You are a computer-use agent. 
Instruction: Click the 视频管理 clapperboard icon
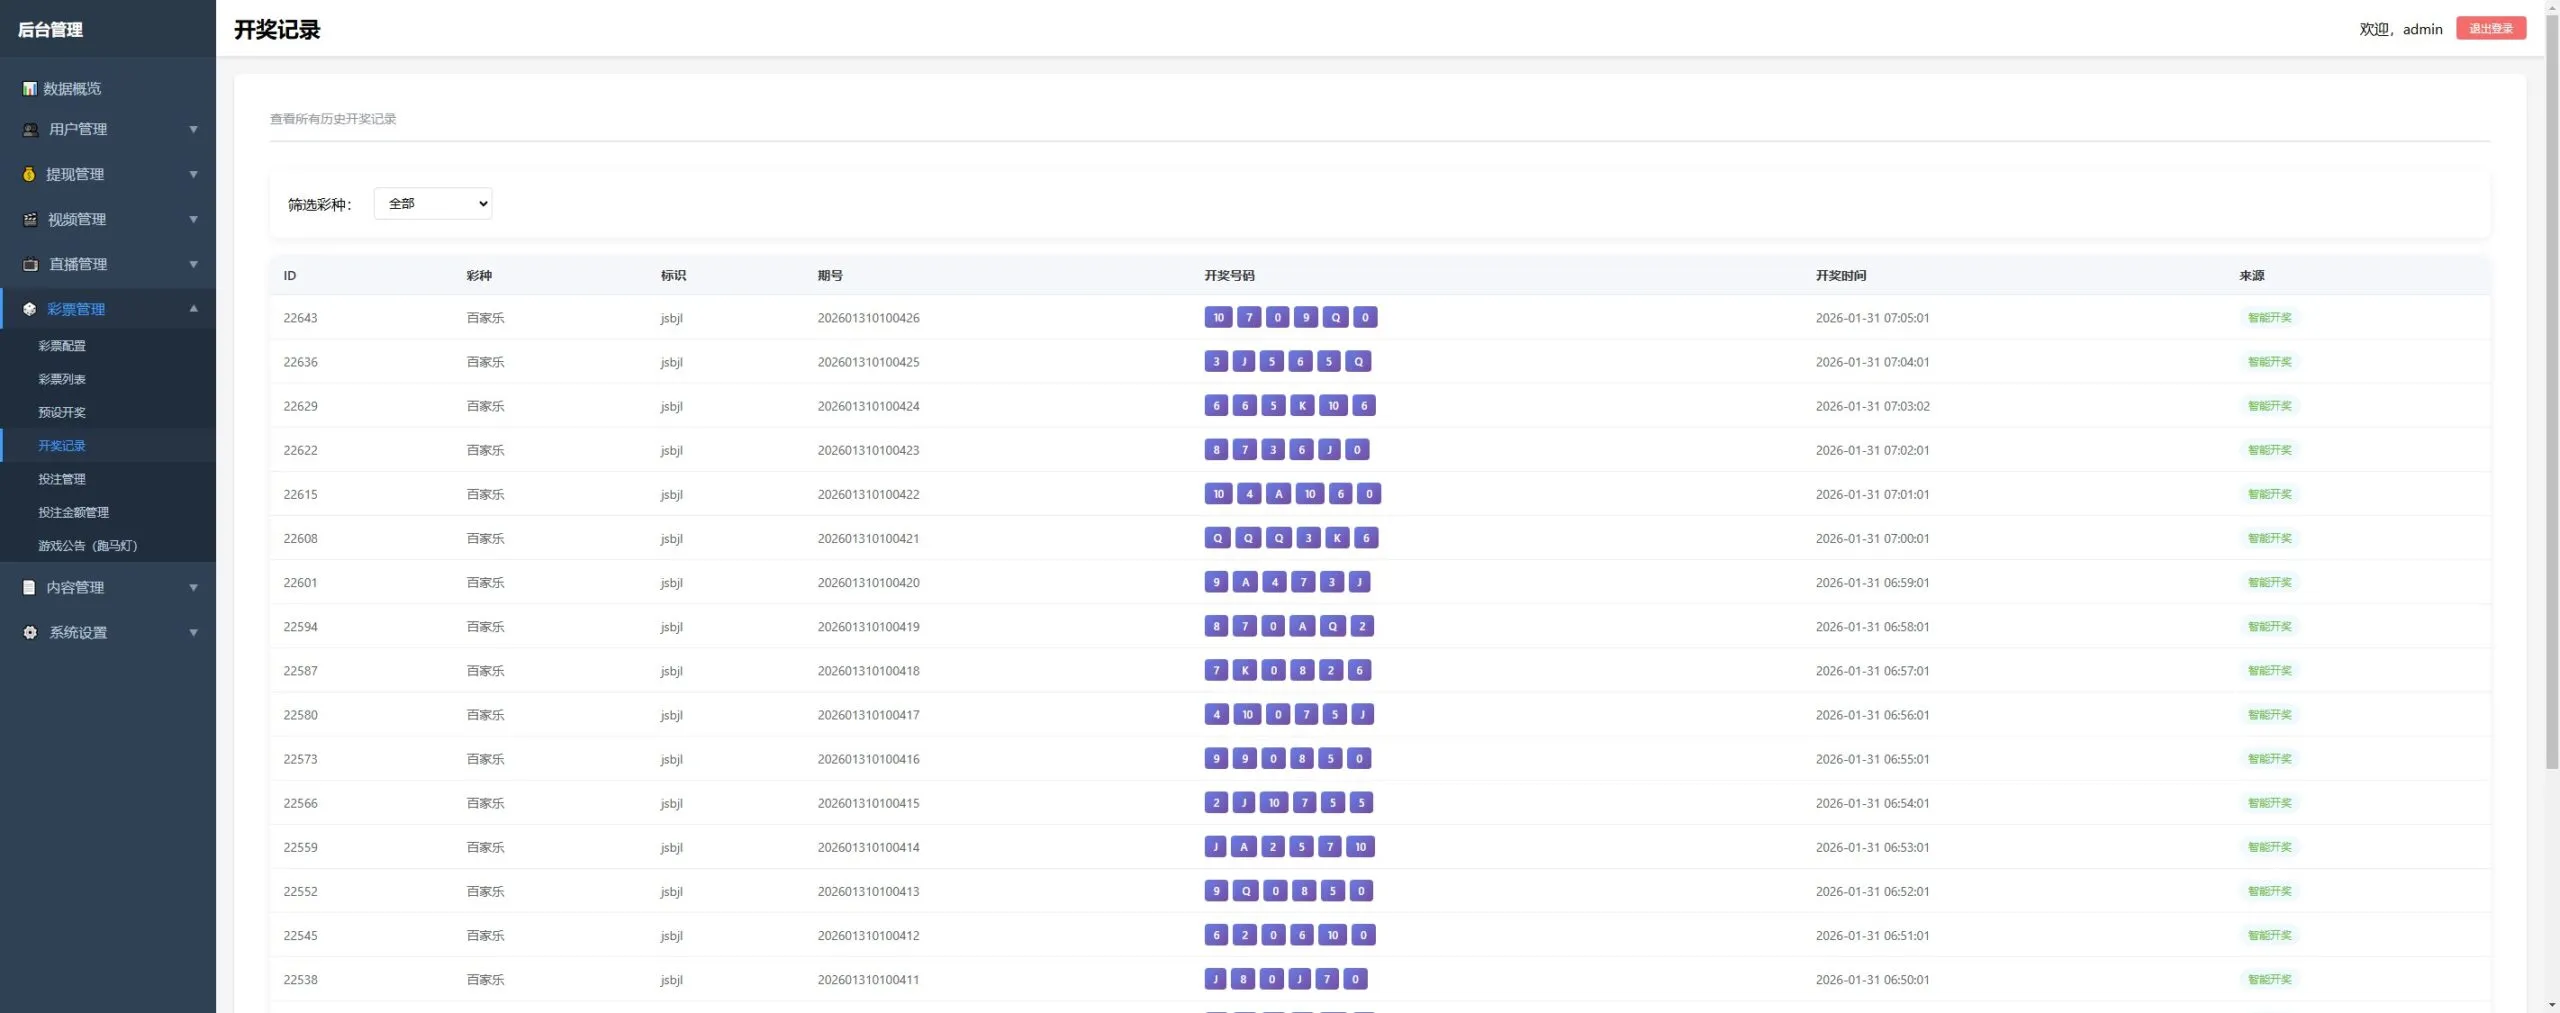31,220
